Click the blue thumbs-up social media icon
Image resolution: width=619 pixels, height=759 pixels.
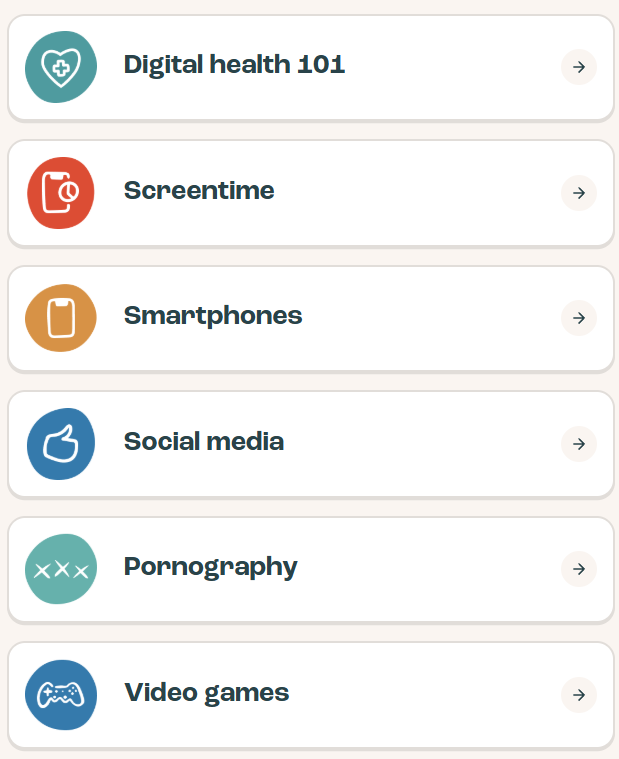tap(61, 444)
